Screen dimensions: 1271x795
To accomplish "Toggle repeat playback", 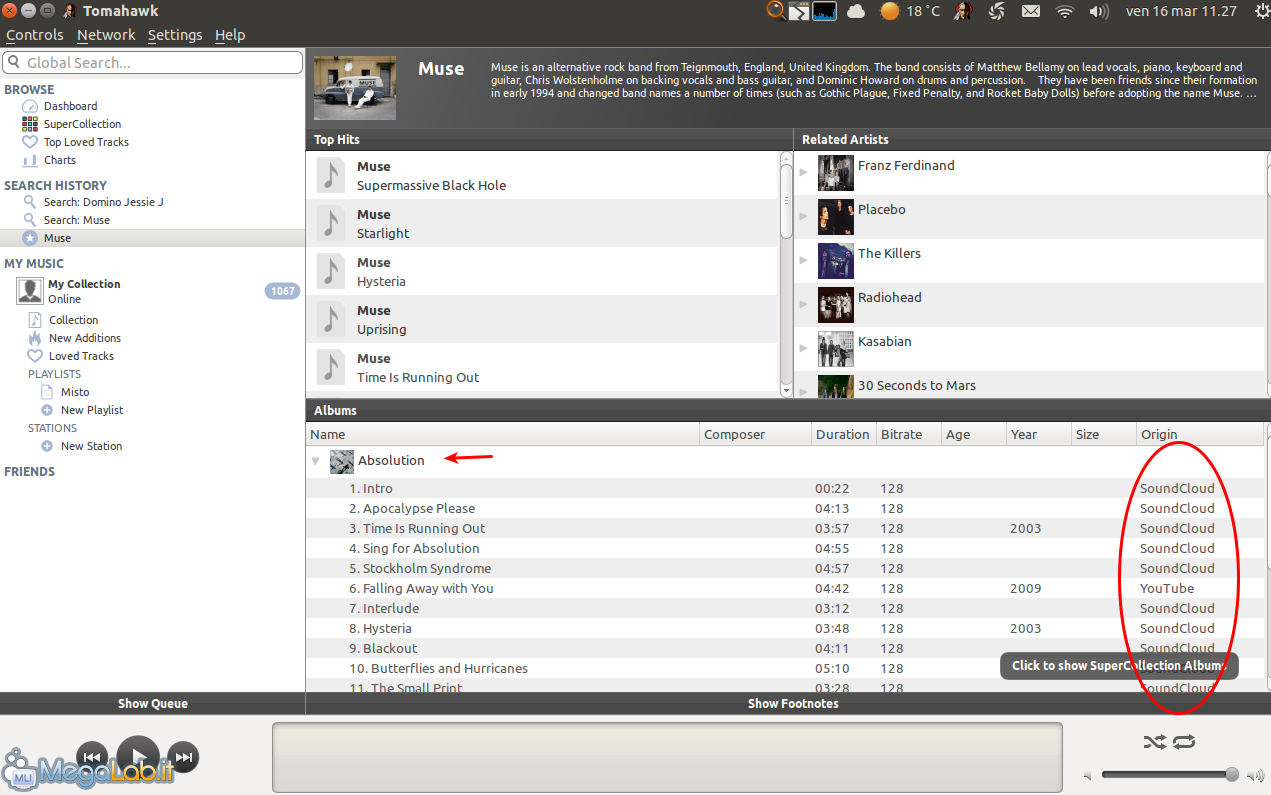I will coord(1185,742).
